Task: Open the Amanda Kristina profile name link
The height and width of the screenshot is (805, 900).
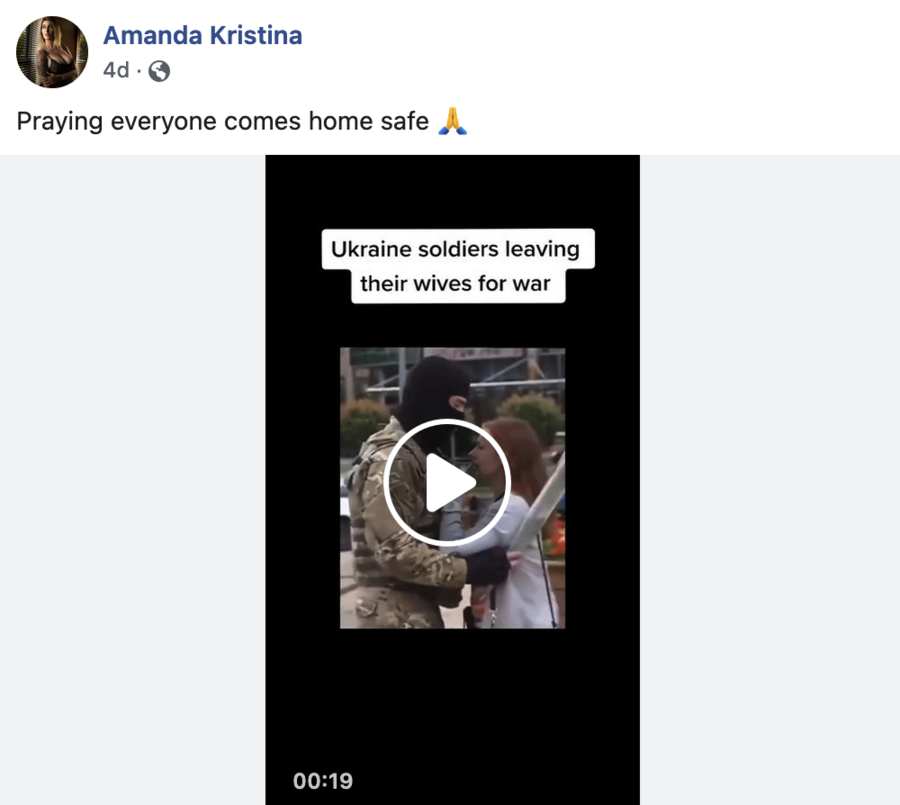Action: point(203,36)
